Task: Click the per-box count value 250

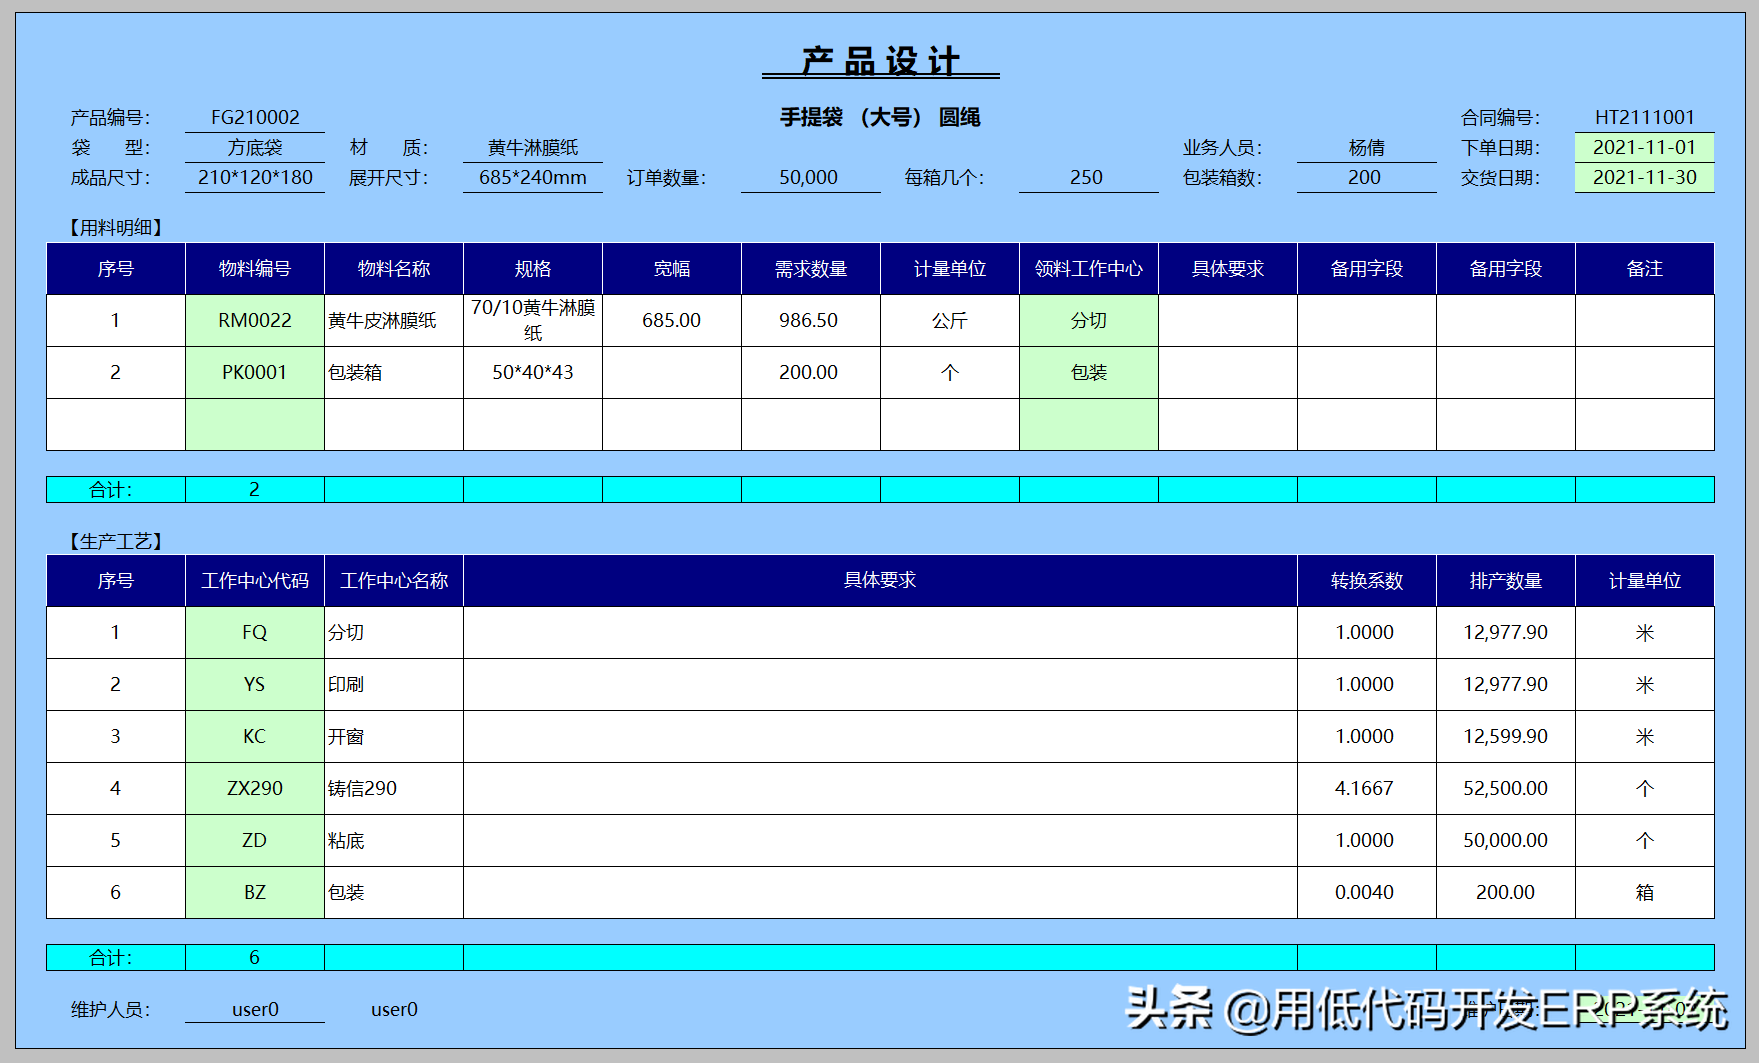Action: click(1088, 178)
